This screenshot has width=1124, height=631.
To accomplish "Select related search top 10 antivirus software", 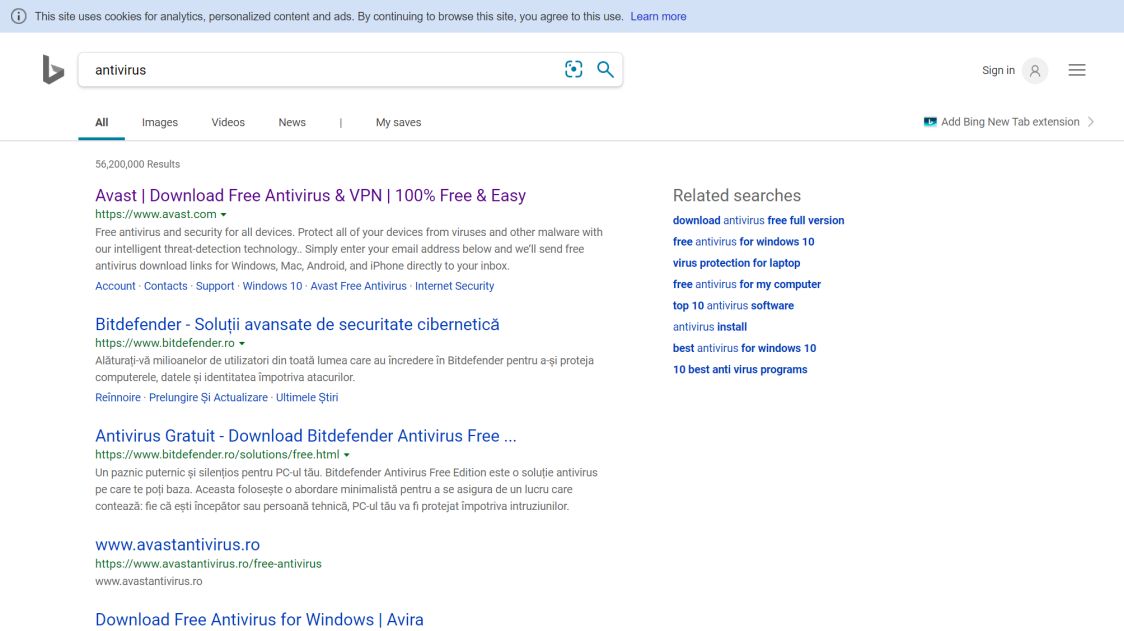I will pyautogui.click(x=733, y=305).
